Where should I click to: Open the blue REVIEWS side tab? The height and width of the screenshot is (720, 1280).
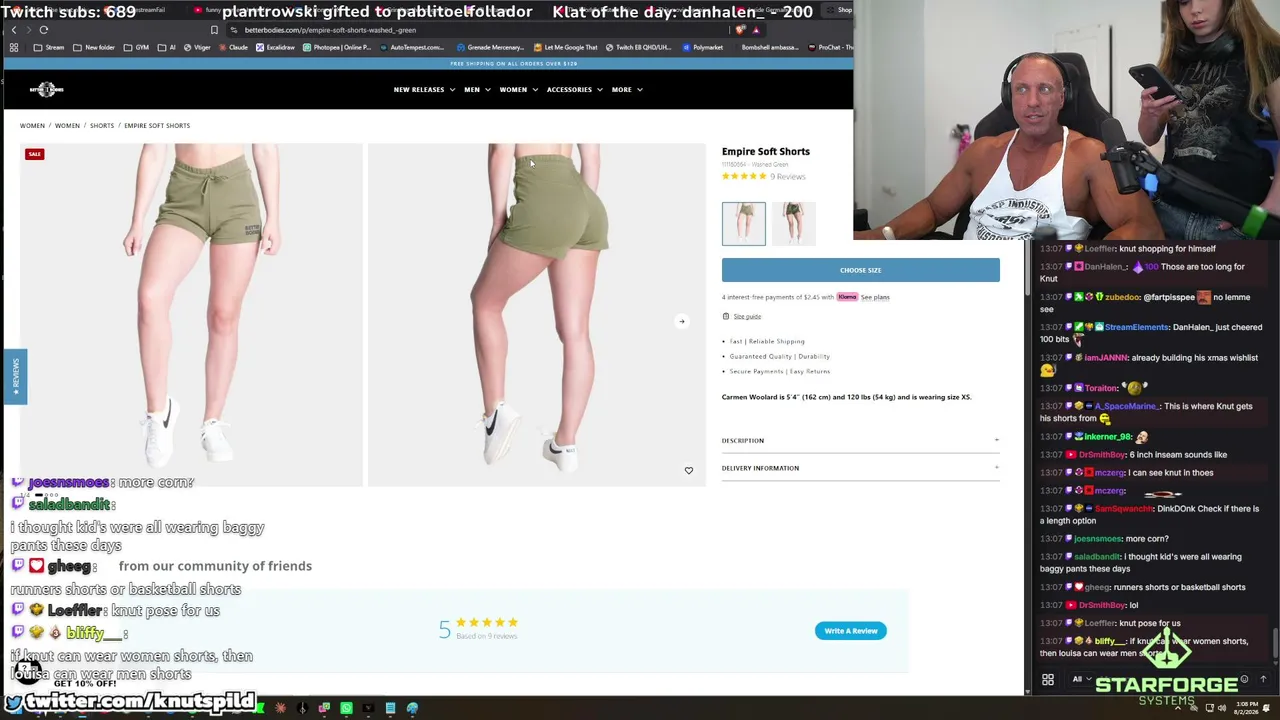pos(15,376)
